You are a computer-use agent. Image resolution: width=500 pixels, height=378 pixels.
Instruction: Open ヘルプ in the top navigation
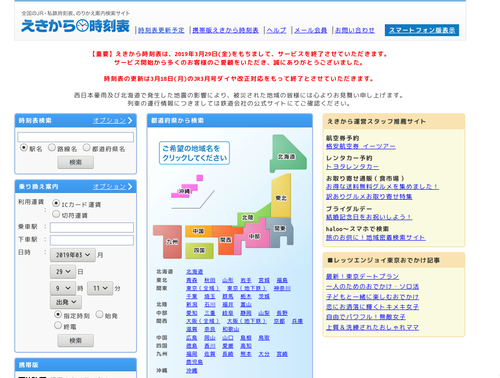tap(276, 30)
